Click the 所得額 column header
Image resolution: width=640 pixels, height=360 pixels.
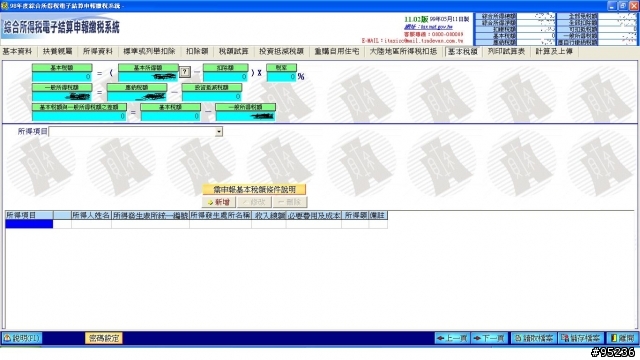pyautogui.click(x=355, y=215)
